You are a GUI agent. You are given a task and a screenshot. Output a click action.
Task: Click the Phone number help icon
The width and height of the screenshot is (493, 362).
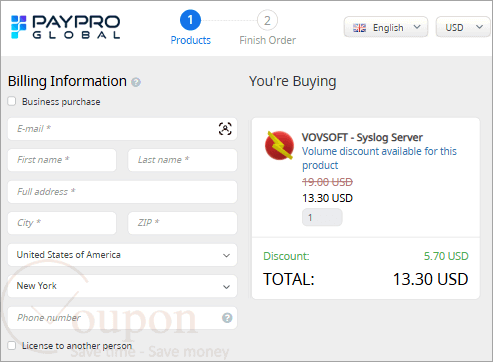227,318
